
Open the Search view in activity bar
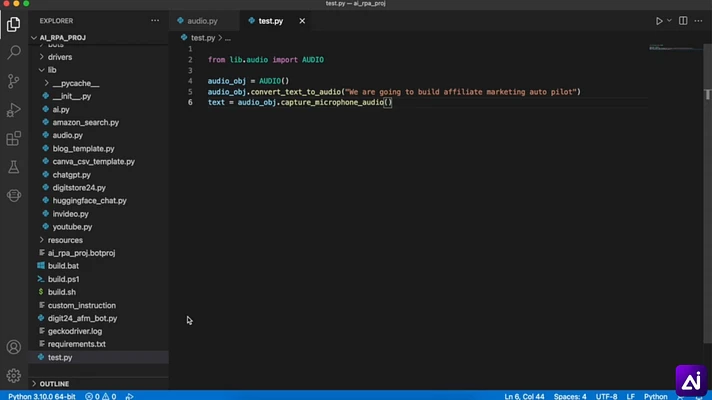point(14,53)
